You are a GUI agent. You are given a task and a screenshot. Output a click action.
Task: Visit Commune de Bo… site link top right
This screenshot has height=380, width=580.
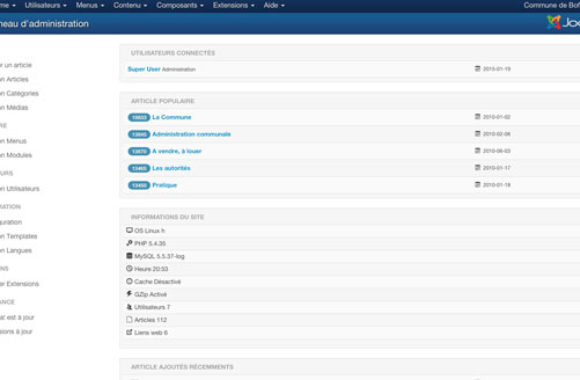pos(552,6)
